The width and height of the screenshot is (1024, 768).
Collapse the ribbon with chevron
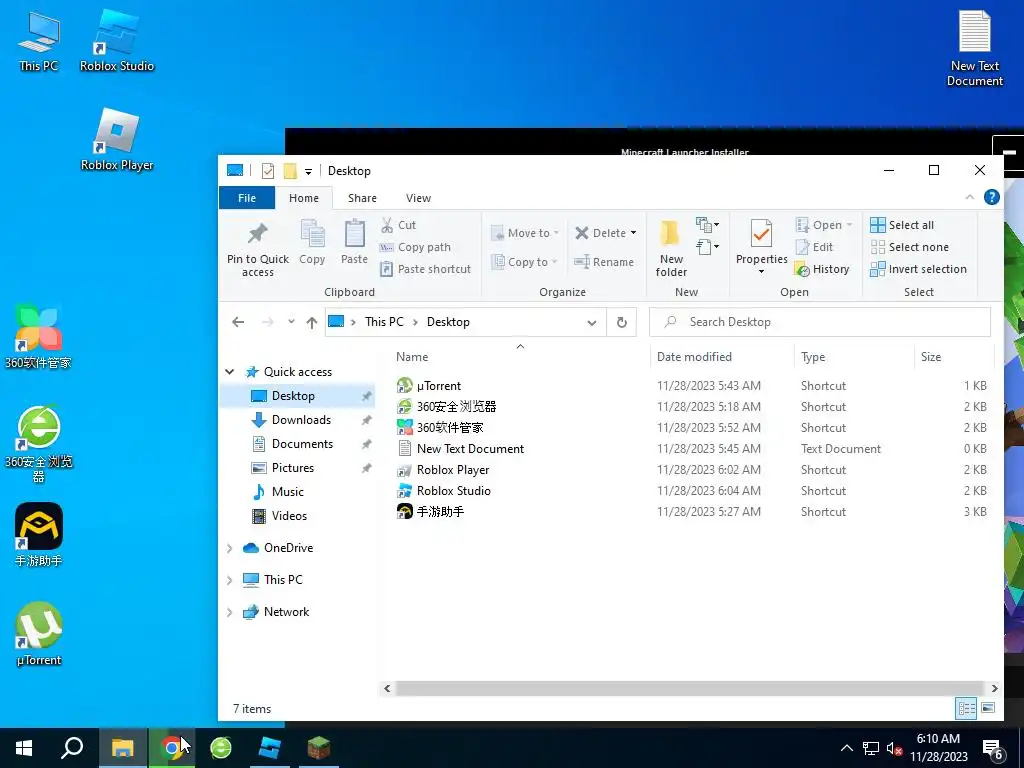point(969,197)
